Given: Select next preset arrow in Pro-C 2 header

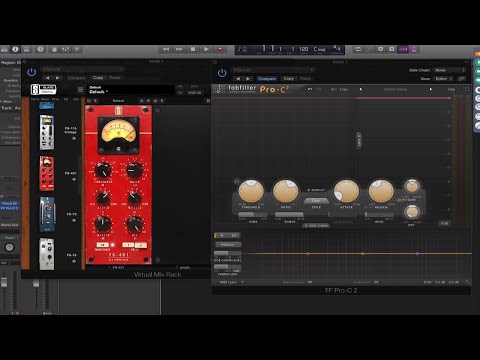Looking at the screenshot, I should point(248,79).
